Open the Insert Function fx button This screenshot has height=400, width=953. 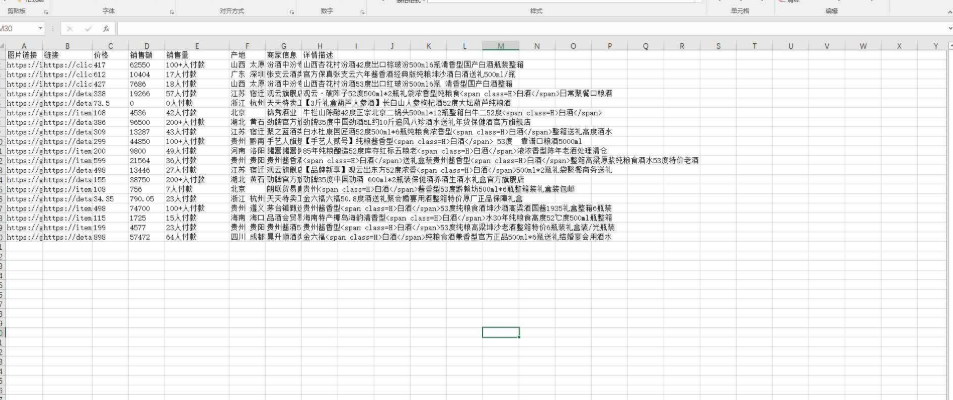pyautogui.click(x=106, y=29)
